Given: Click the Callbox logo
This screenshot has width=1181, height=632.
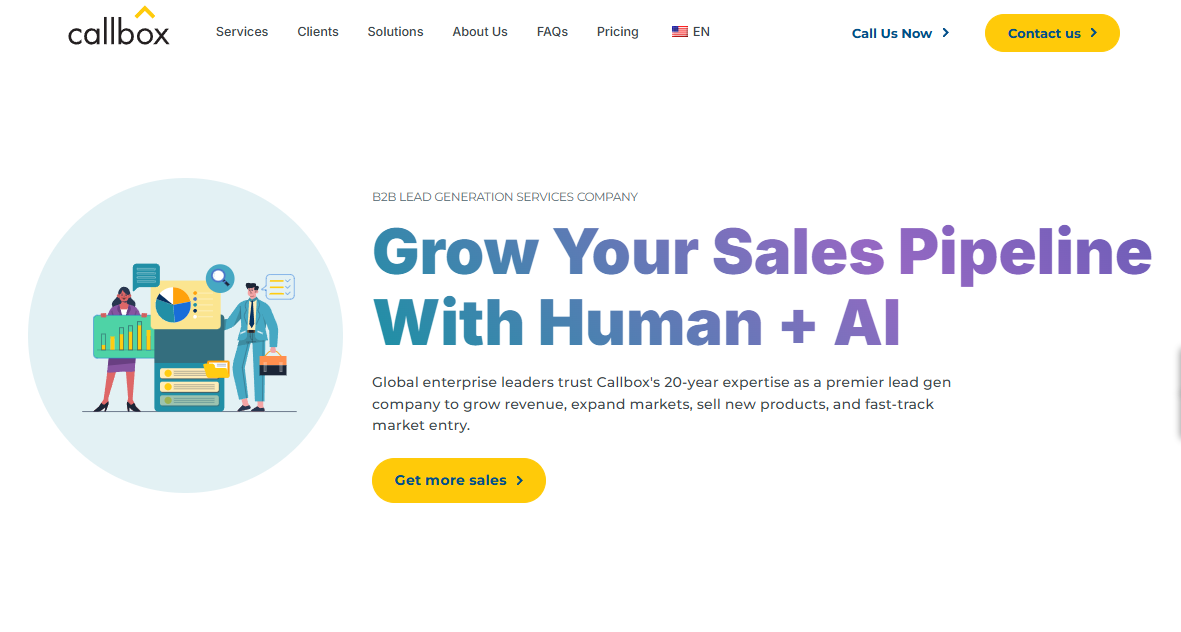Looking at the screenshot, I should coord(118,28).
